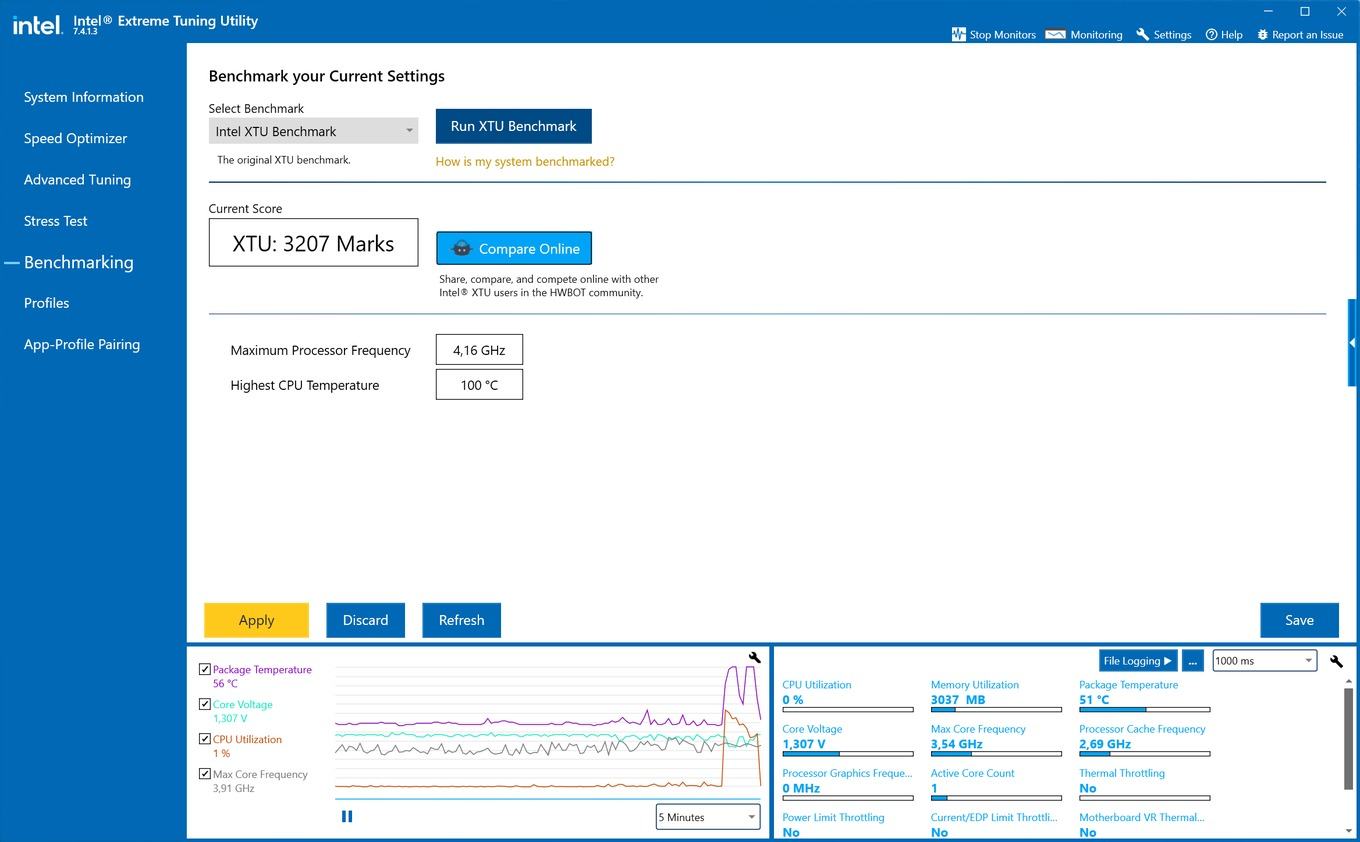Image resolution: width=1360 pixels, height=842 pixels.
Task: Open the 1000 ms polling interval dropdown
Action: [x=1264, y=661]
